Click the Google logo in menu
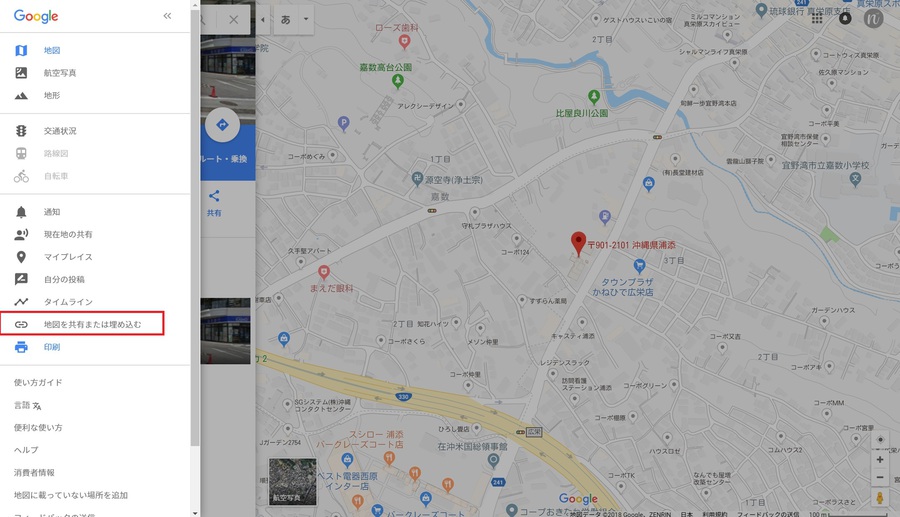 pos(36,16)
